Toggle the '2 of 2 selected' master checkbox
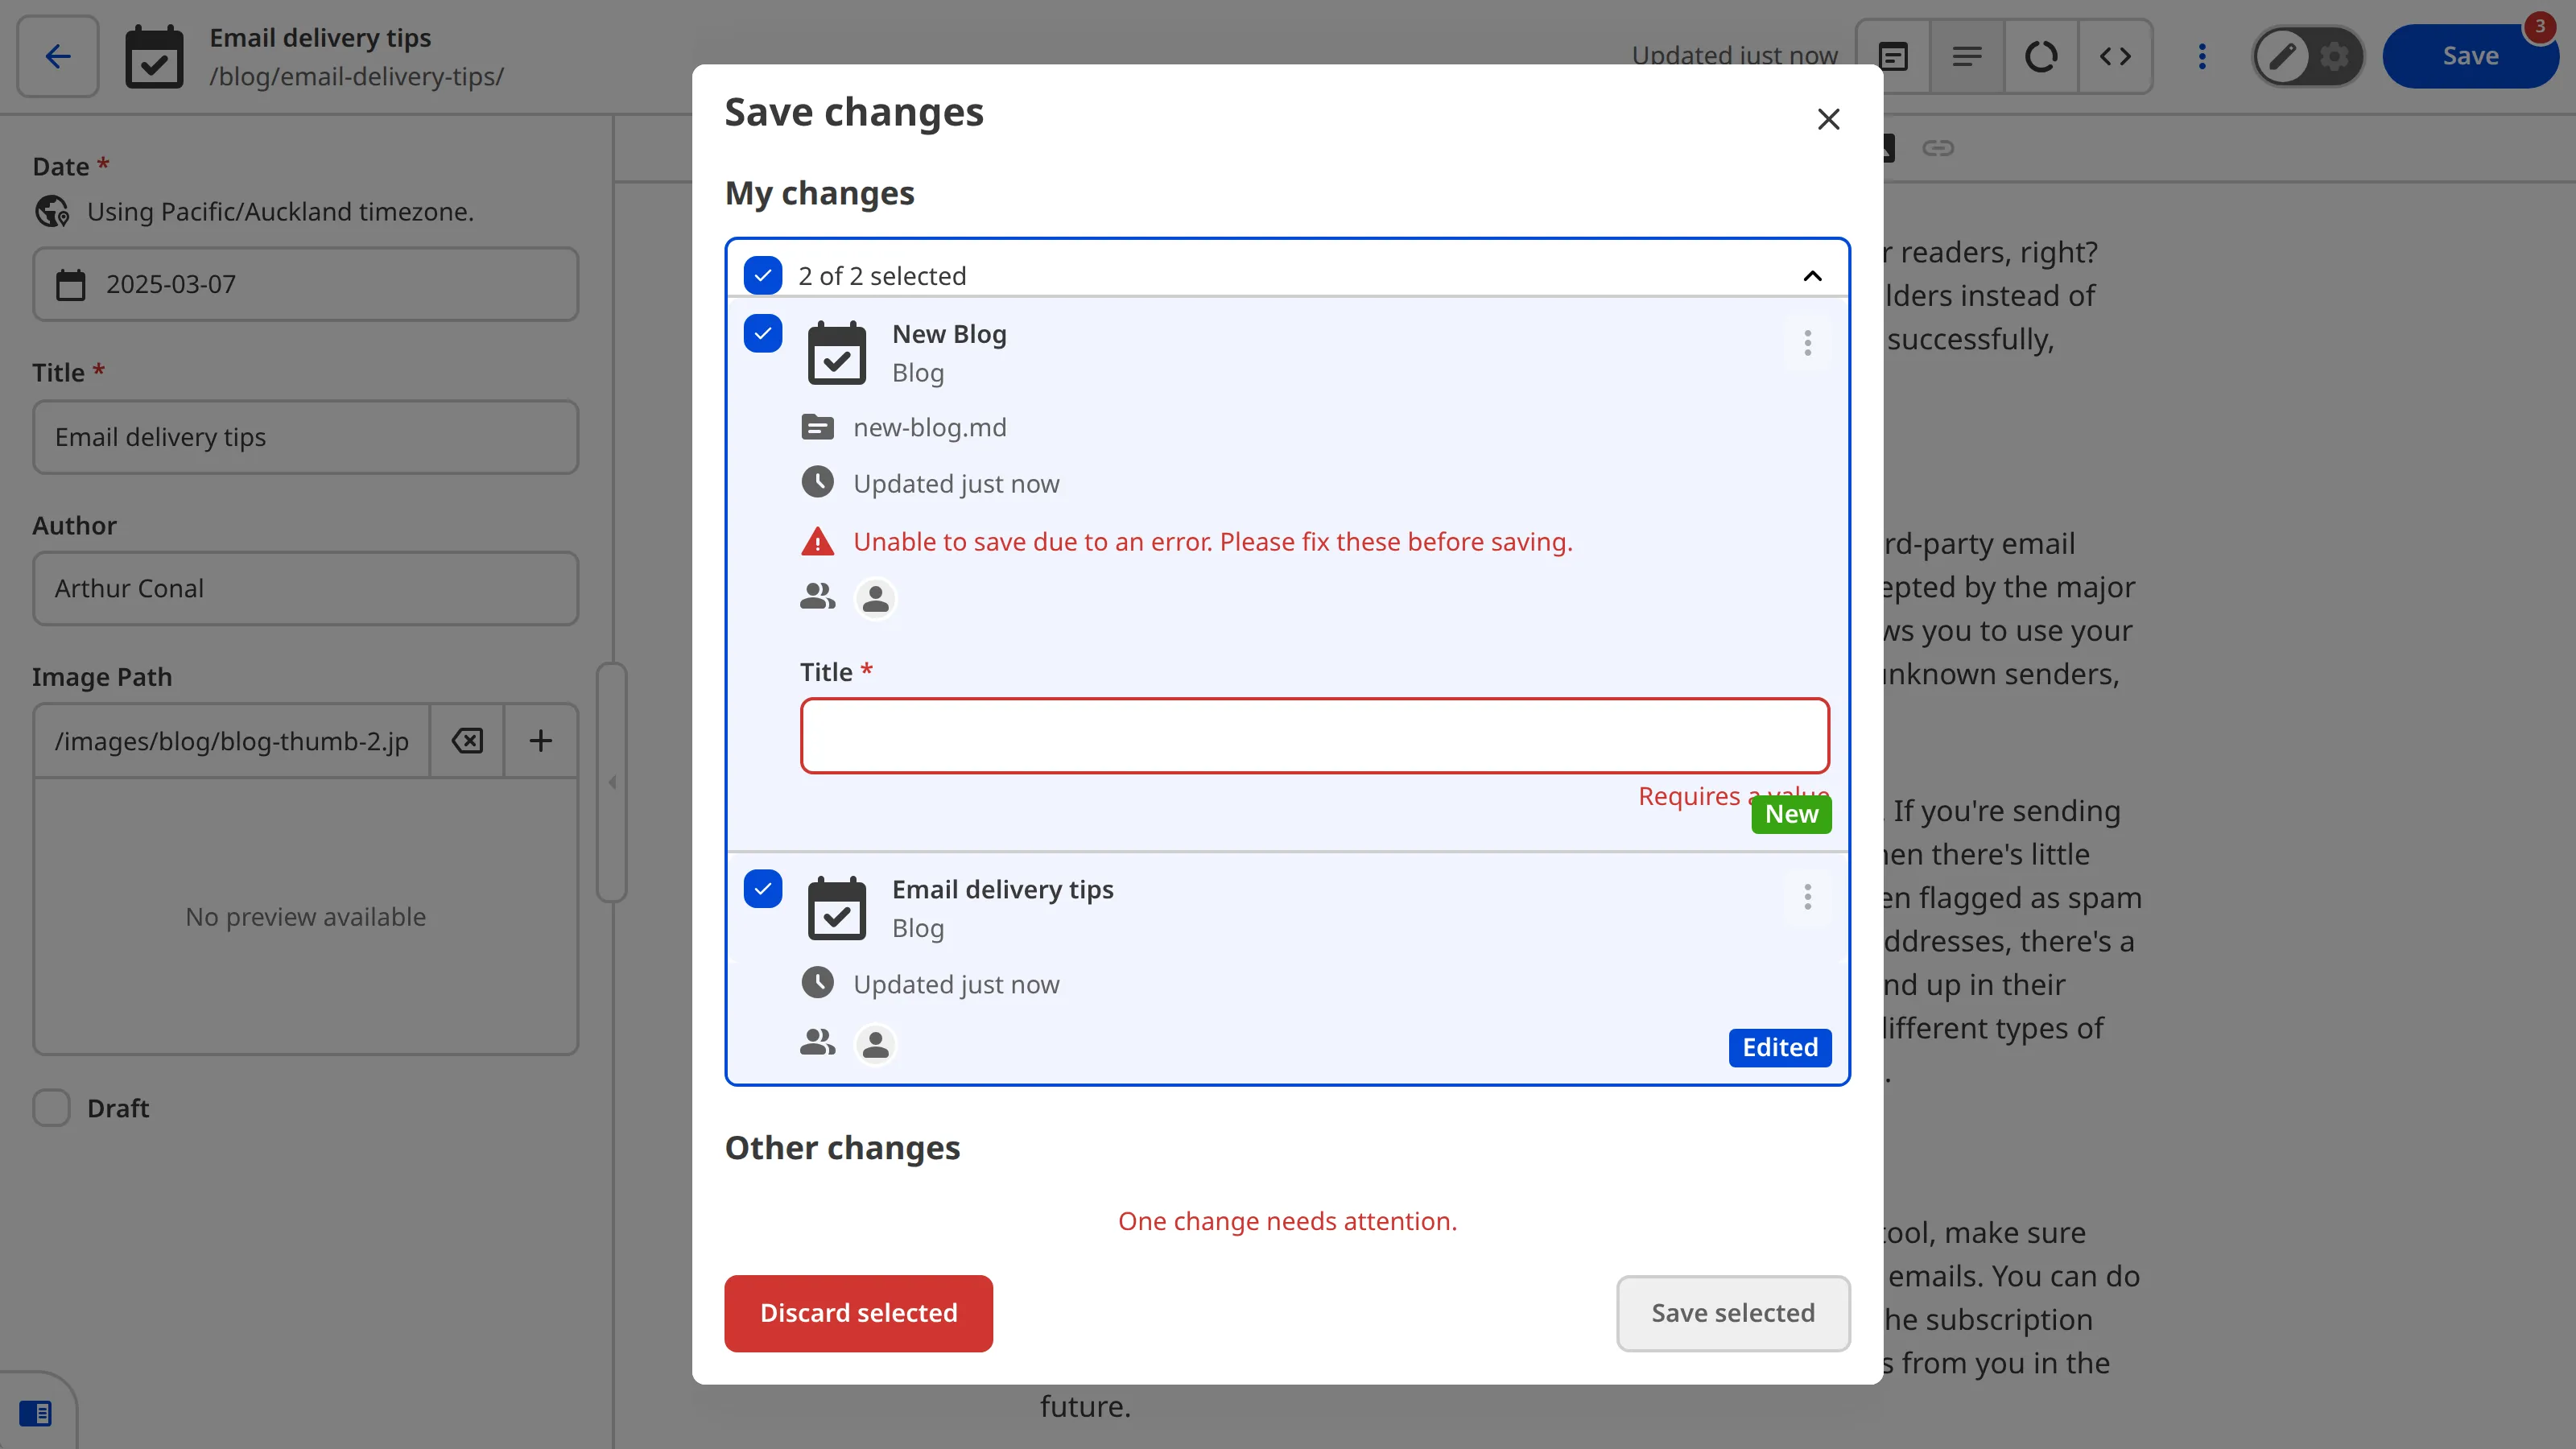 (763, 275)
